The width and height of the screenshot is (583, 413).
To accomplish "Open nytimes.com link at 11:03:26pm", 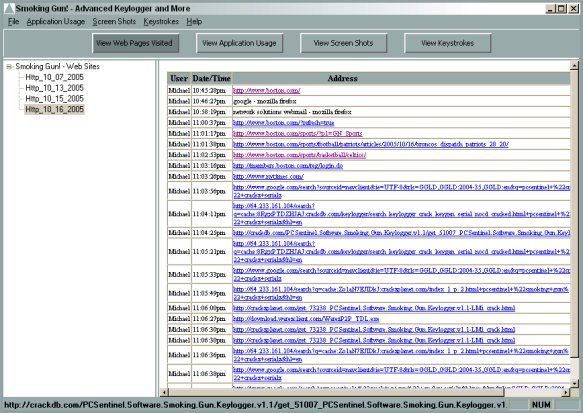I will [x=268, y=177].
